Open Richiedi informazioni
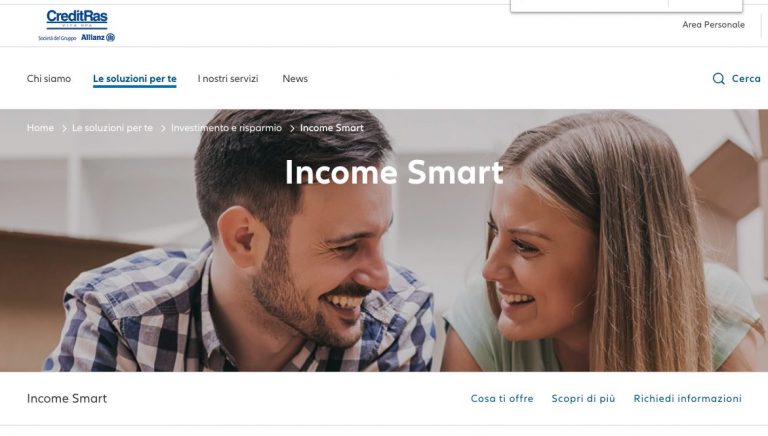The image size is (768, 436). click(688, 399)
